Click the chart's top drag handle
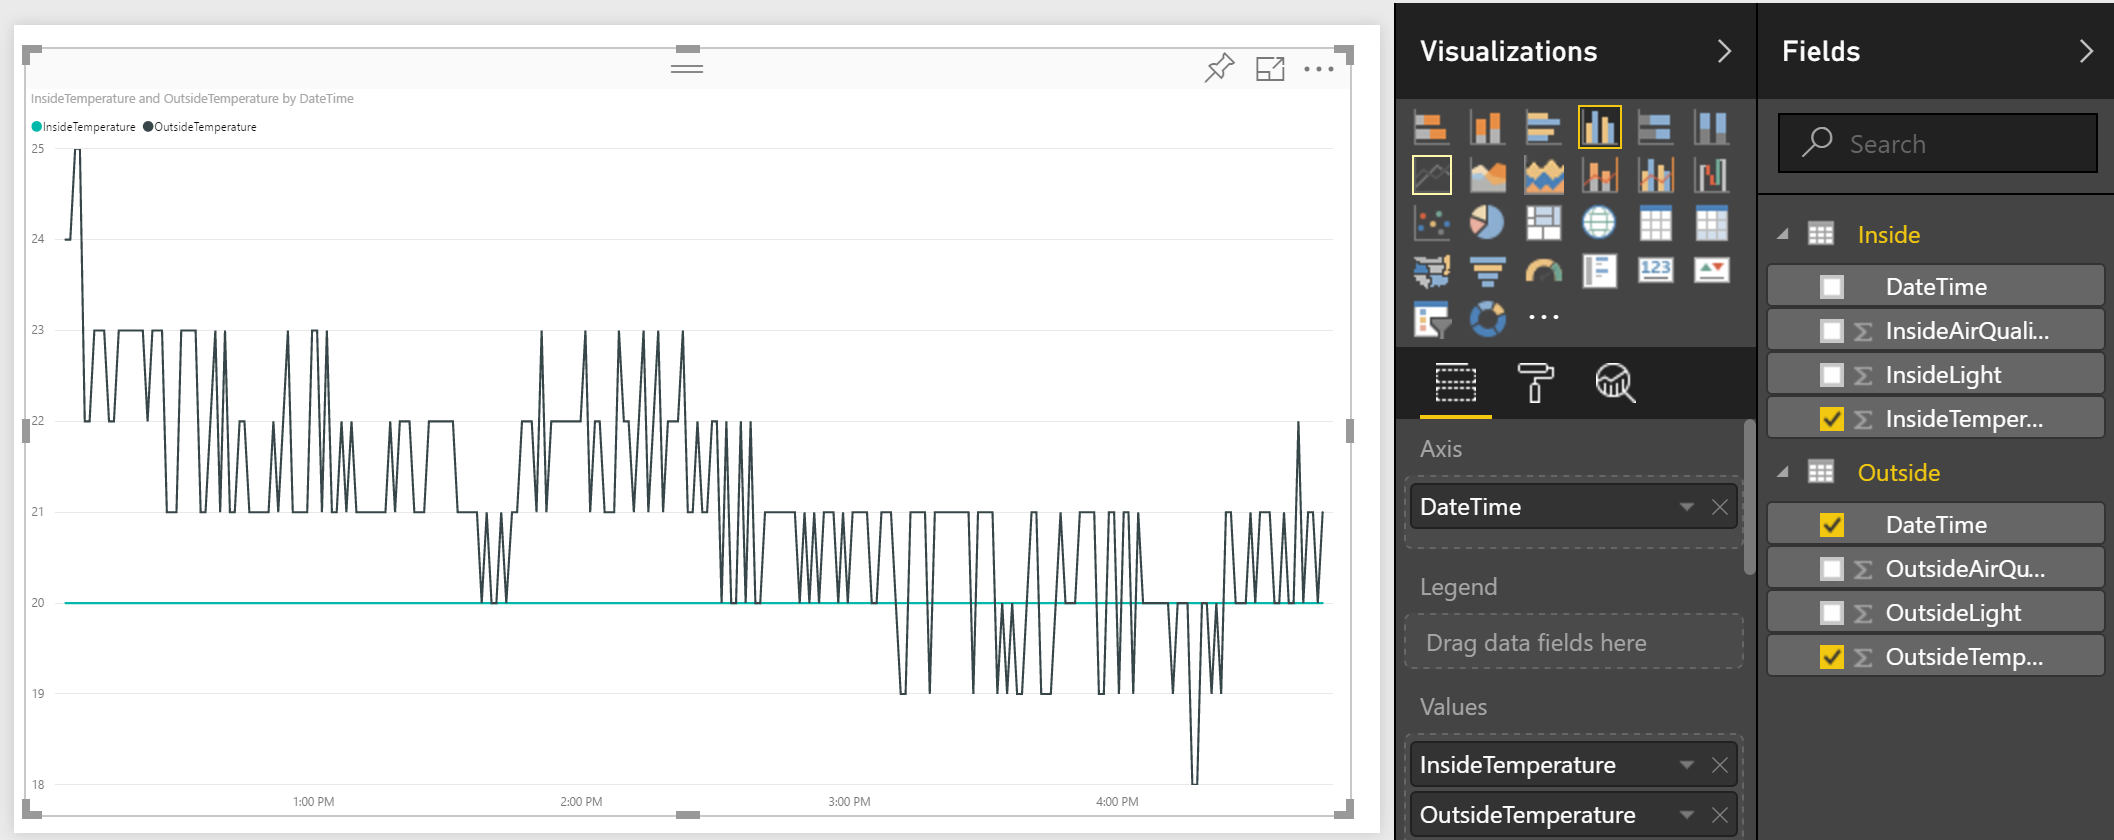The width and height of the screenshot is (2114, 840). click(x=687, y=68)
